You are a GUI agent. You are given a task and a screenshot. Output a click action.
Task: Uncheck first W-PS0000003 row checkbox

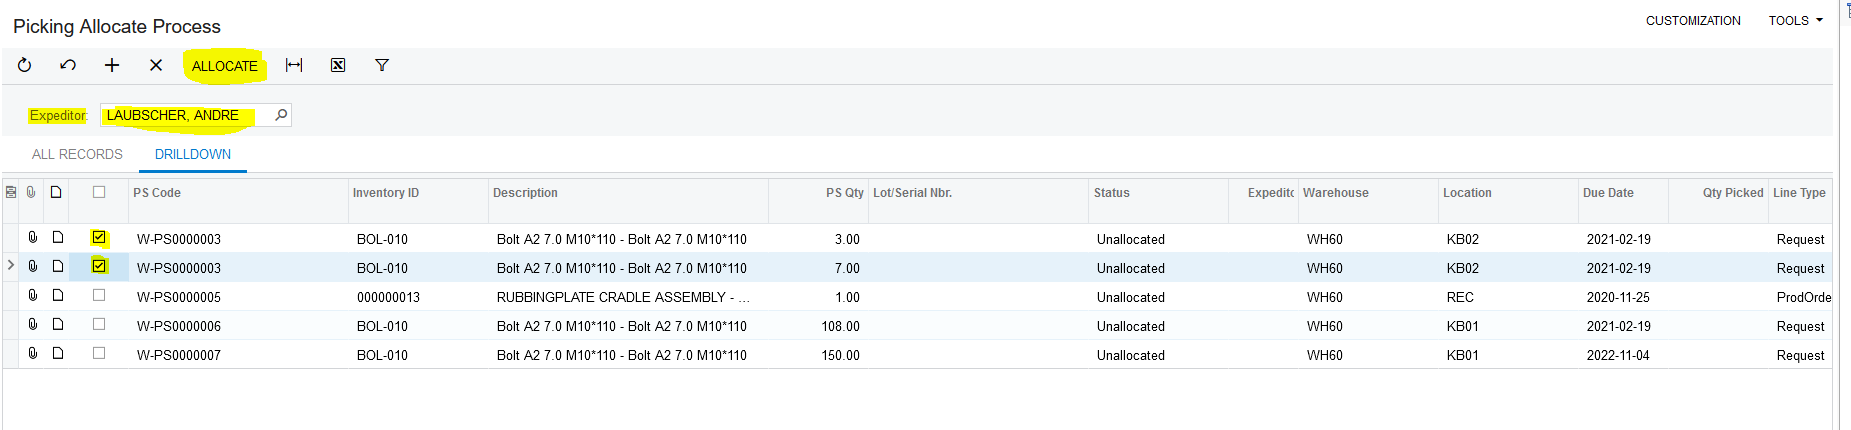pos(99,238)
